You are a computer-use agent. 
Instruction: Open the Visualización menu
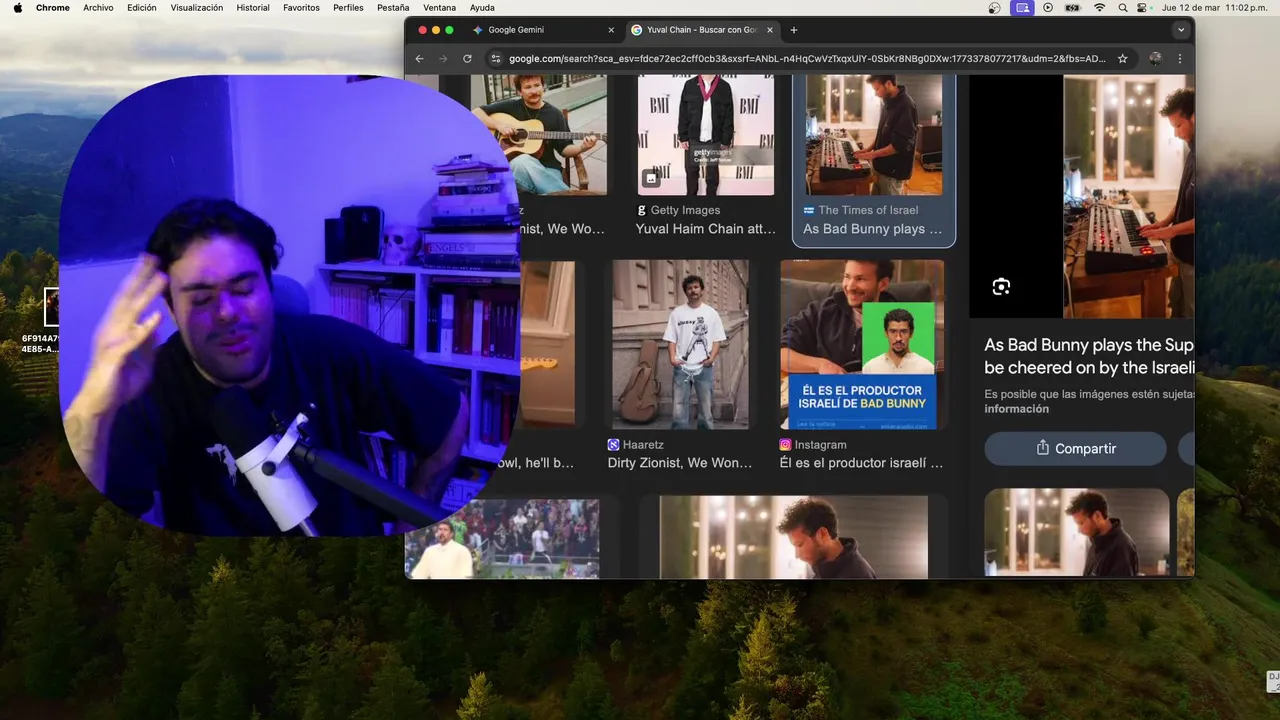point(197,8)
